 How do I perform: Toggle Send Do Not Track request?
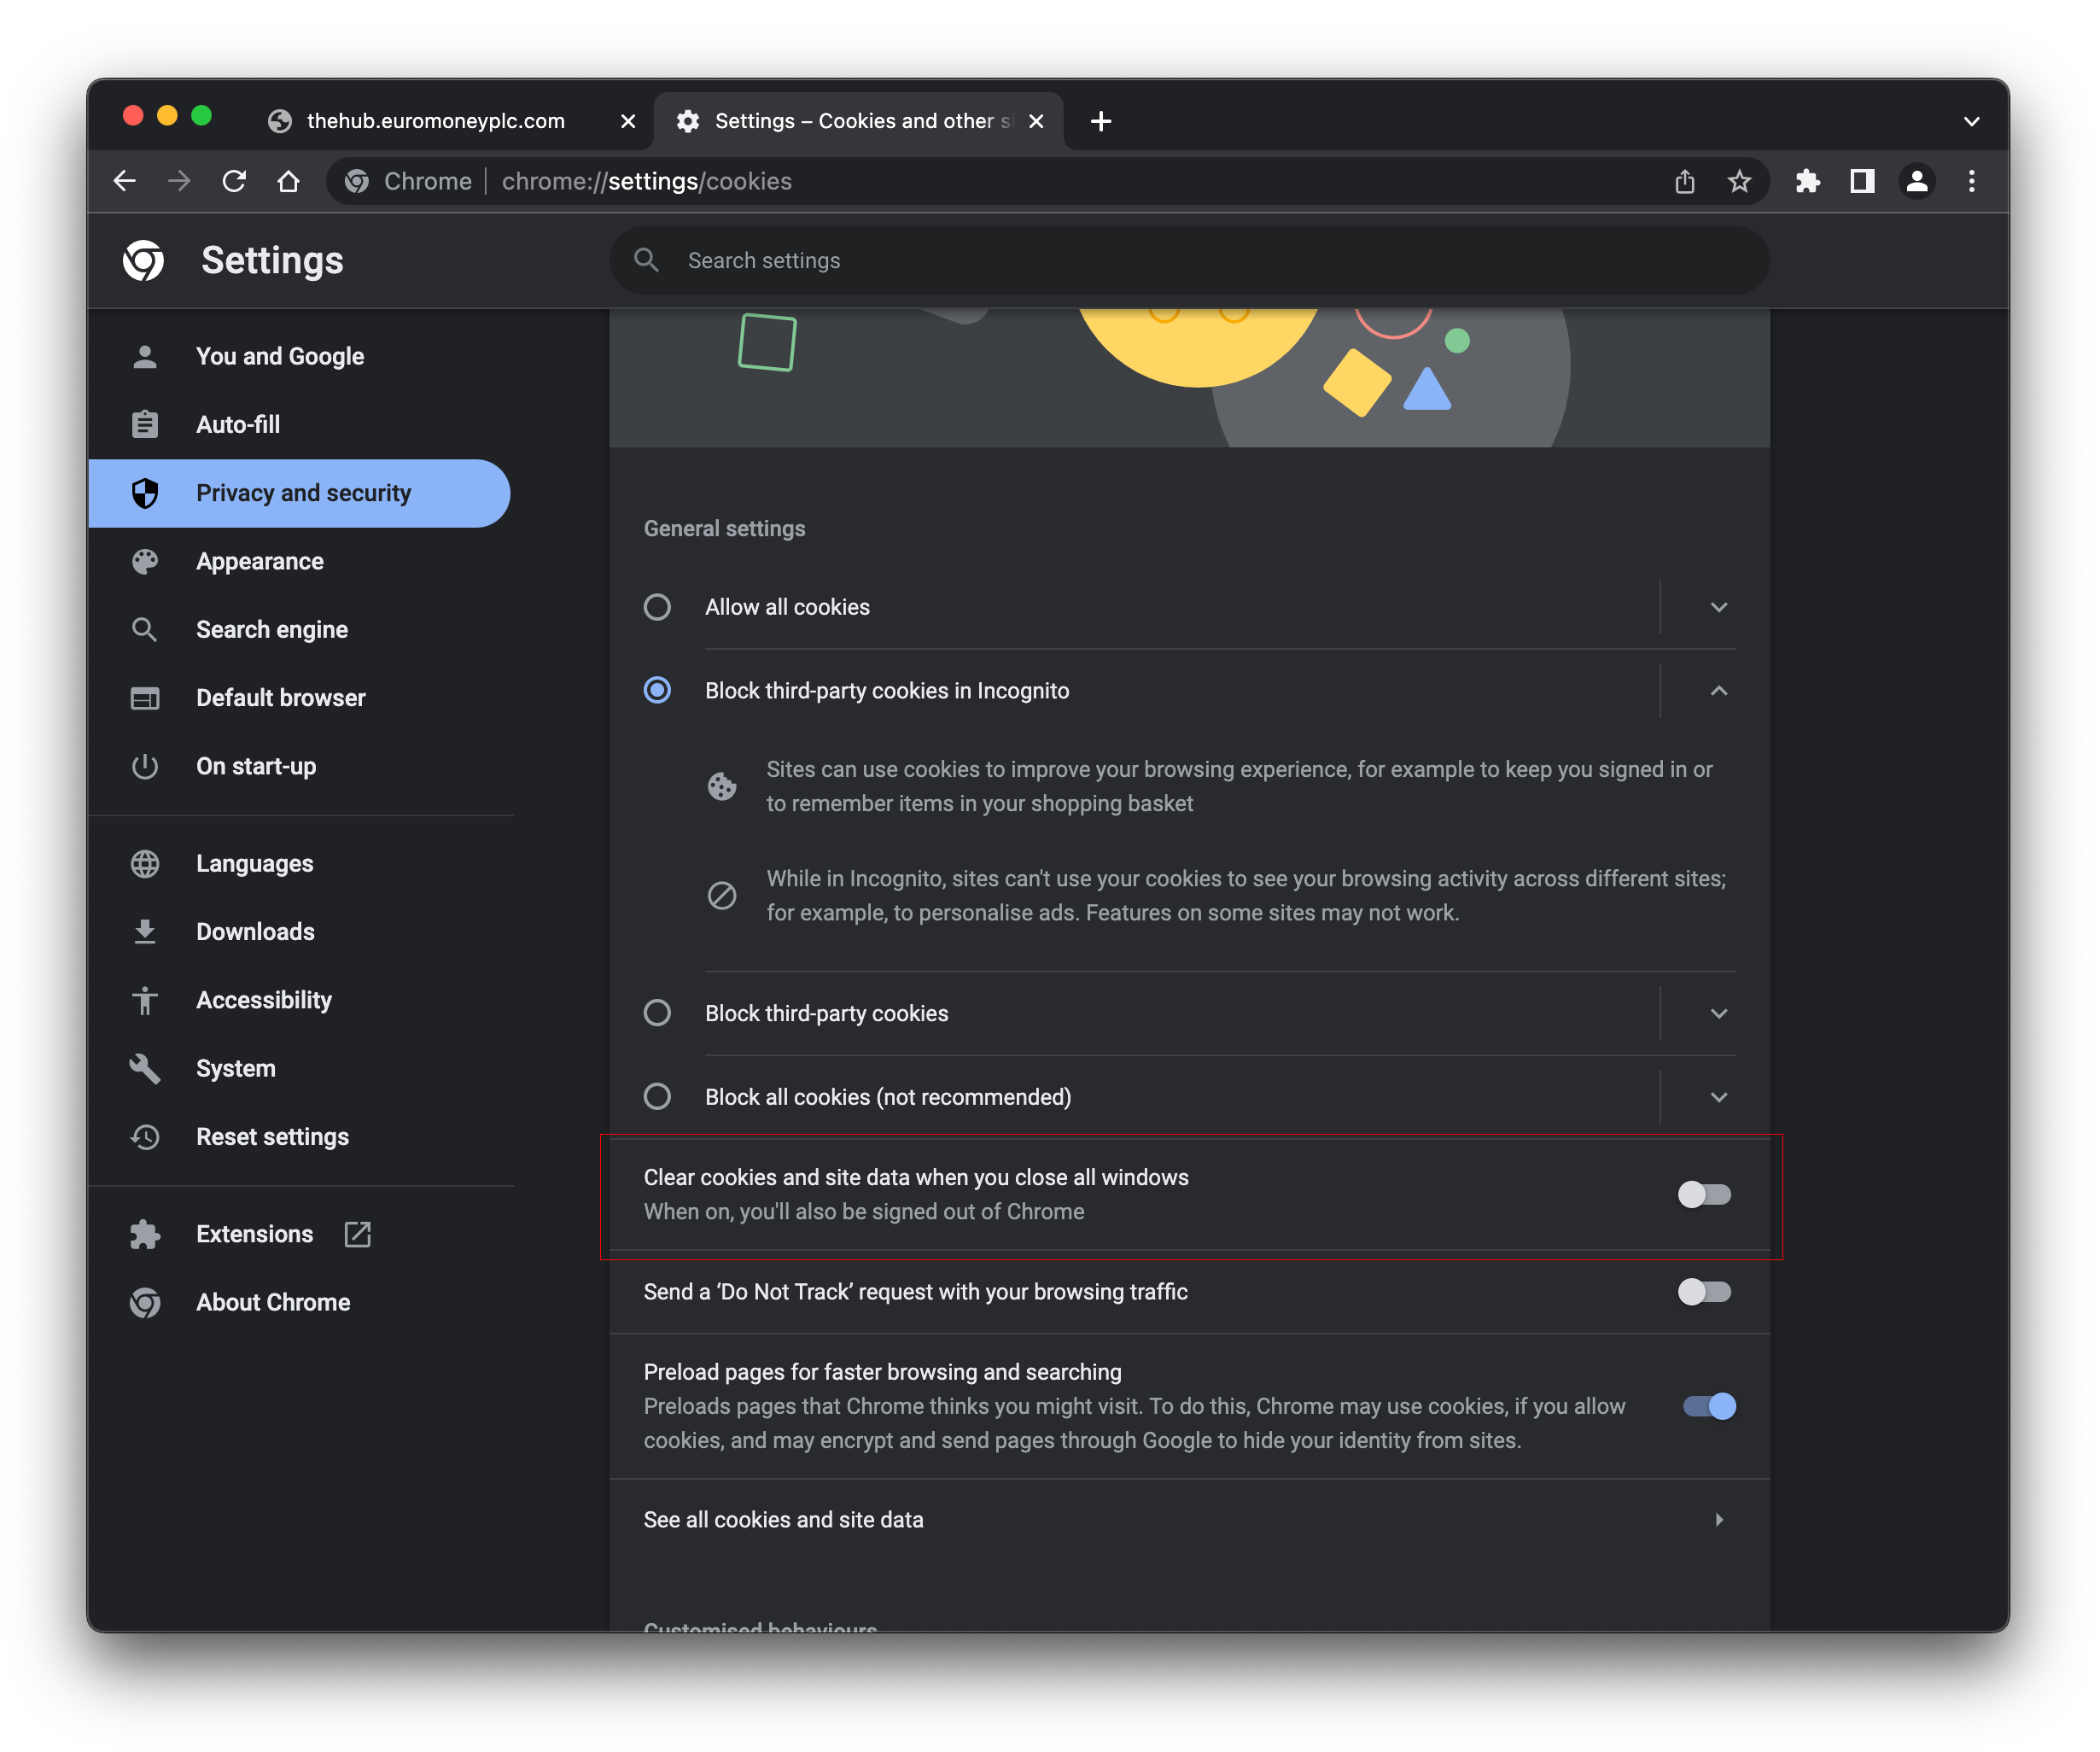click(x=1704, y=1291)
